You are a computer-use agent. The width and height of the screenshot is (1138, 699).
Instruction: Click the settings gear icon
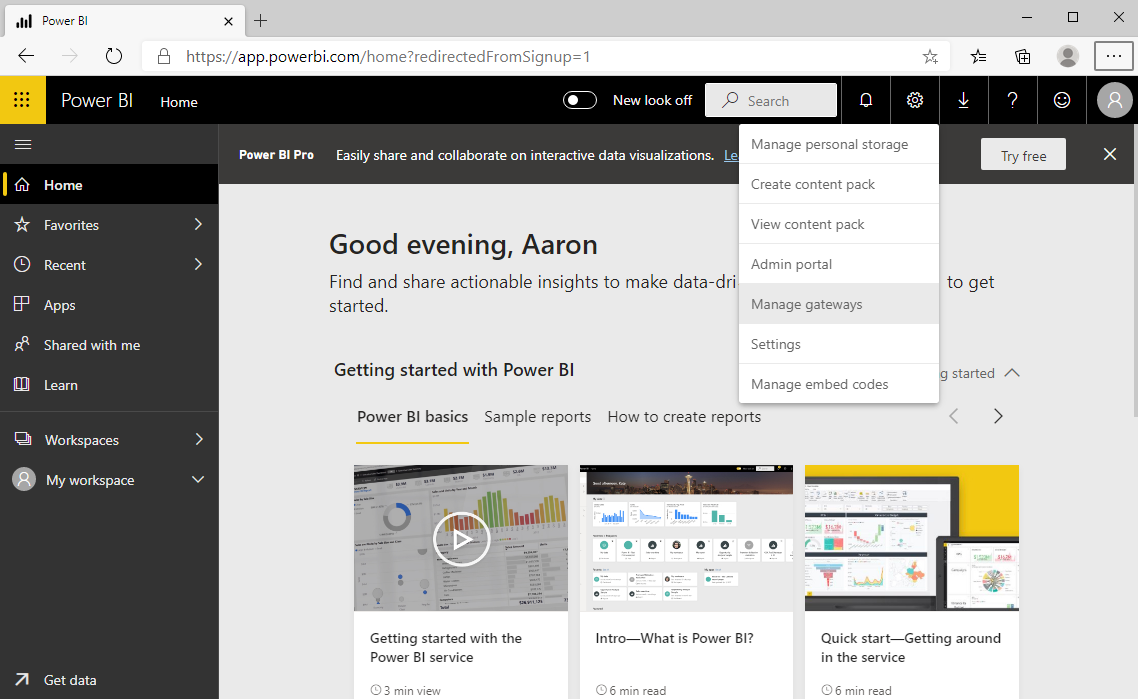pyautogui.click(x=914, y=100)
